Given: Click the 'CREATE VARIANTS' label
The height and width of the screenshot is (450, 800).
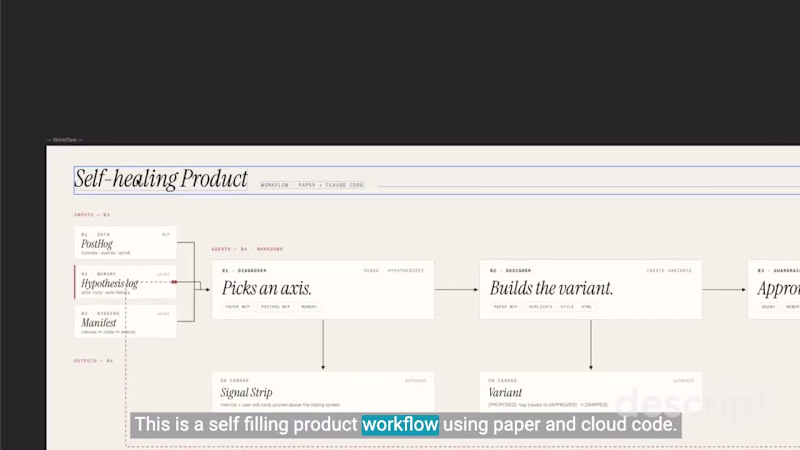Looking at the screenshot, I should point(669,270).
